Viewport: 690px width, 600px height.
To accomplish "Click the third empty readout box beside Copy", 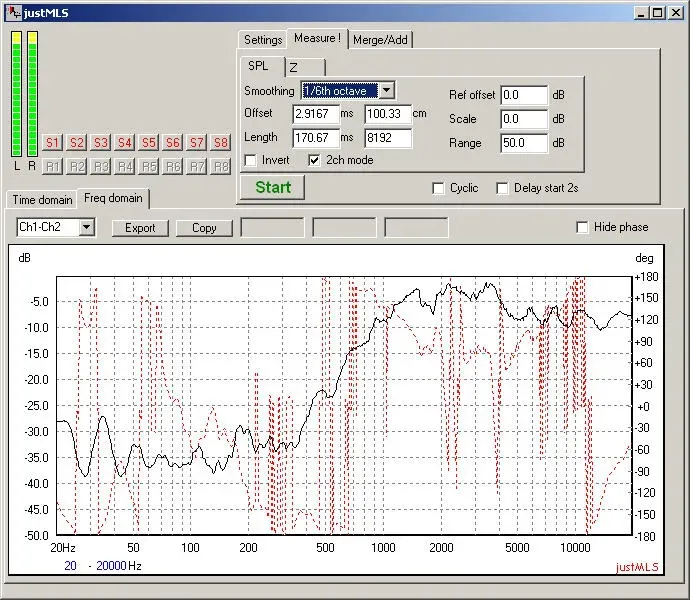I will pyautogui.click(x=416, y=227).
